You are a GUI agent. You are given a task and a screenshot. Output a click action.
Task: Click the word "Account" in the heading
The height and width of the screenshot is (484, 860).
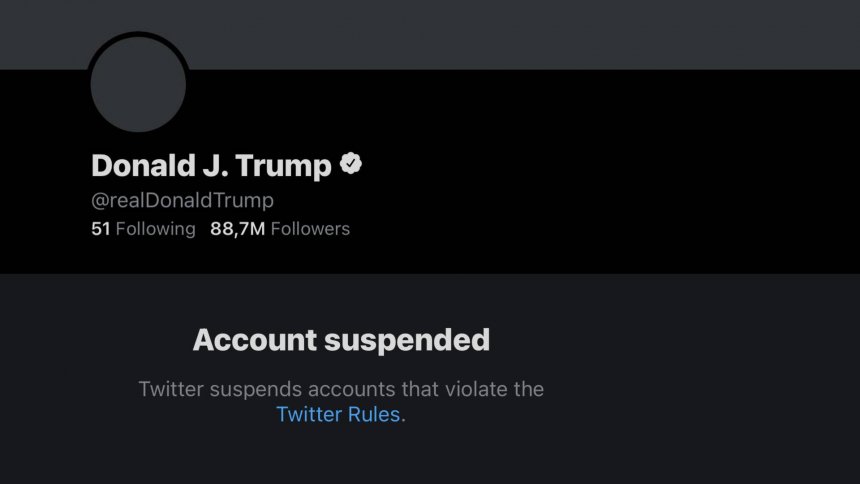coord(254,340)
